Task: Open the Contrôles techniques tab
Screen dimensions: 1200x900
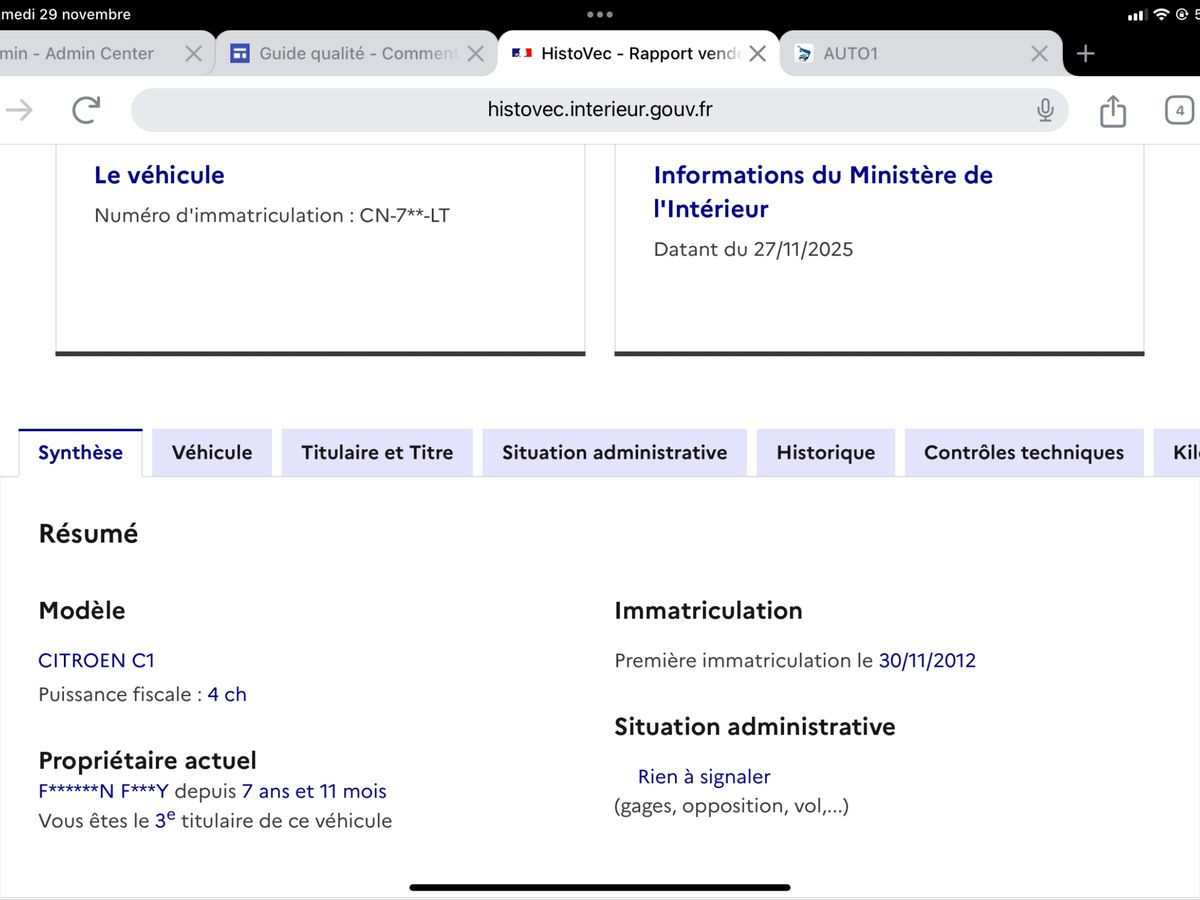Action: 1024,453
